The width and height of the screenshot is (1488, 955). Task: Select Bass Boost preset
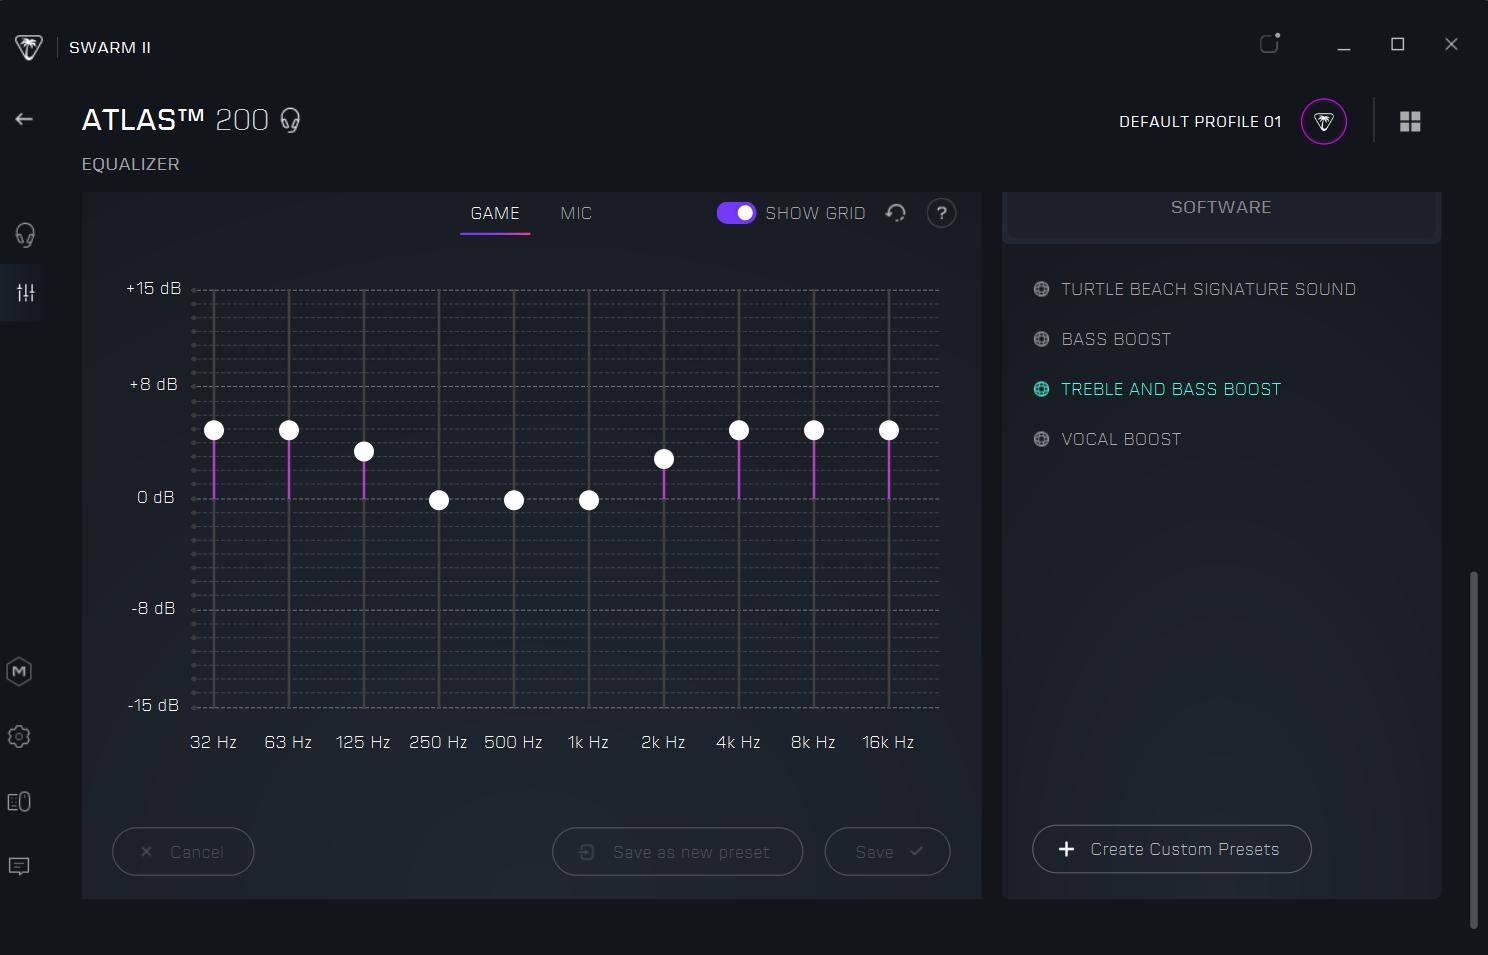coord(1115,339)
